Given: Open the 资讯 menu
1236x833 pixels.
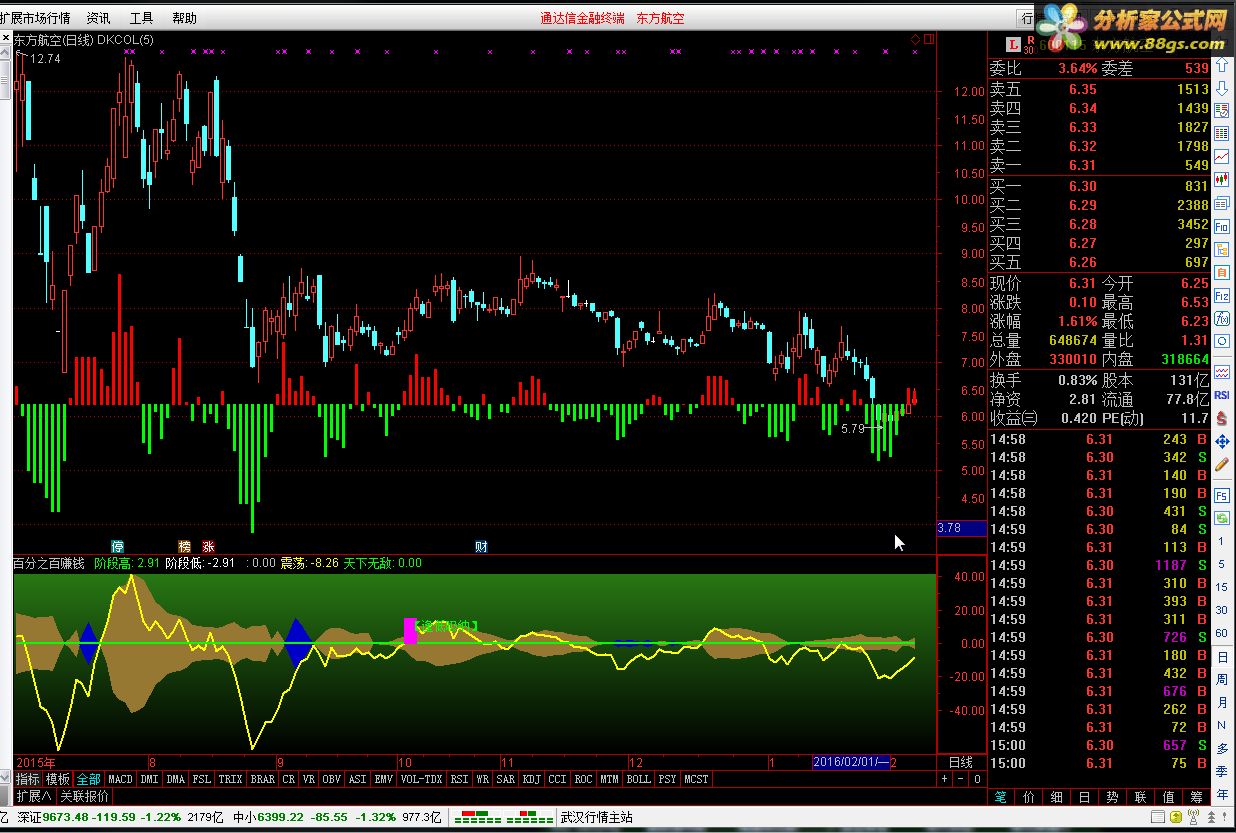Looking at the screenshot, I should (x=98, y=18).
